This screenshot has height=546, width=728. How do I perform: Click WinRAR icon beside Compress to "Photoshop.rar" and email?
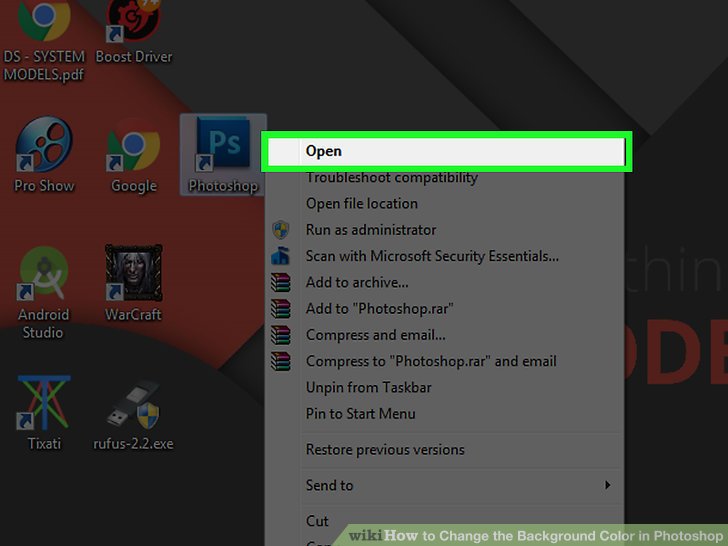click(280, 361)
